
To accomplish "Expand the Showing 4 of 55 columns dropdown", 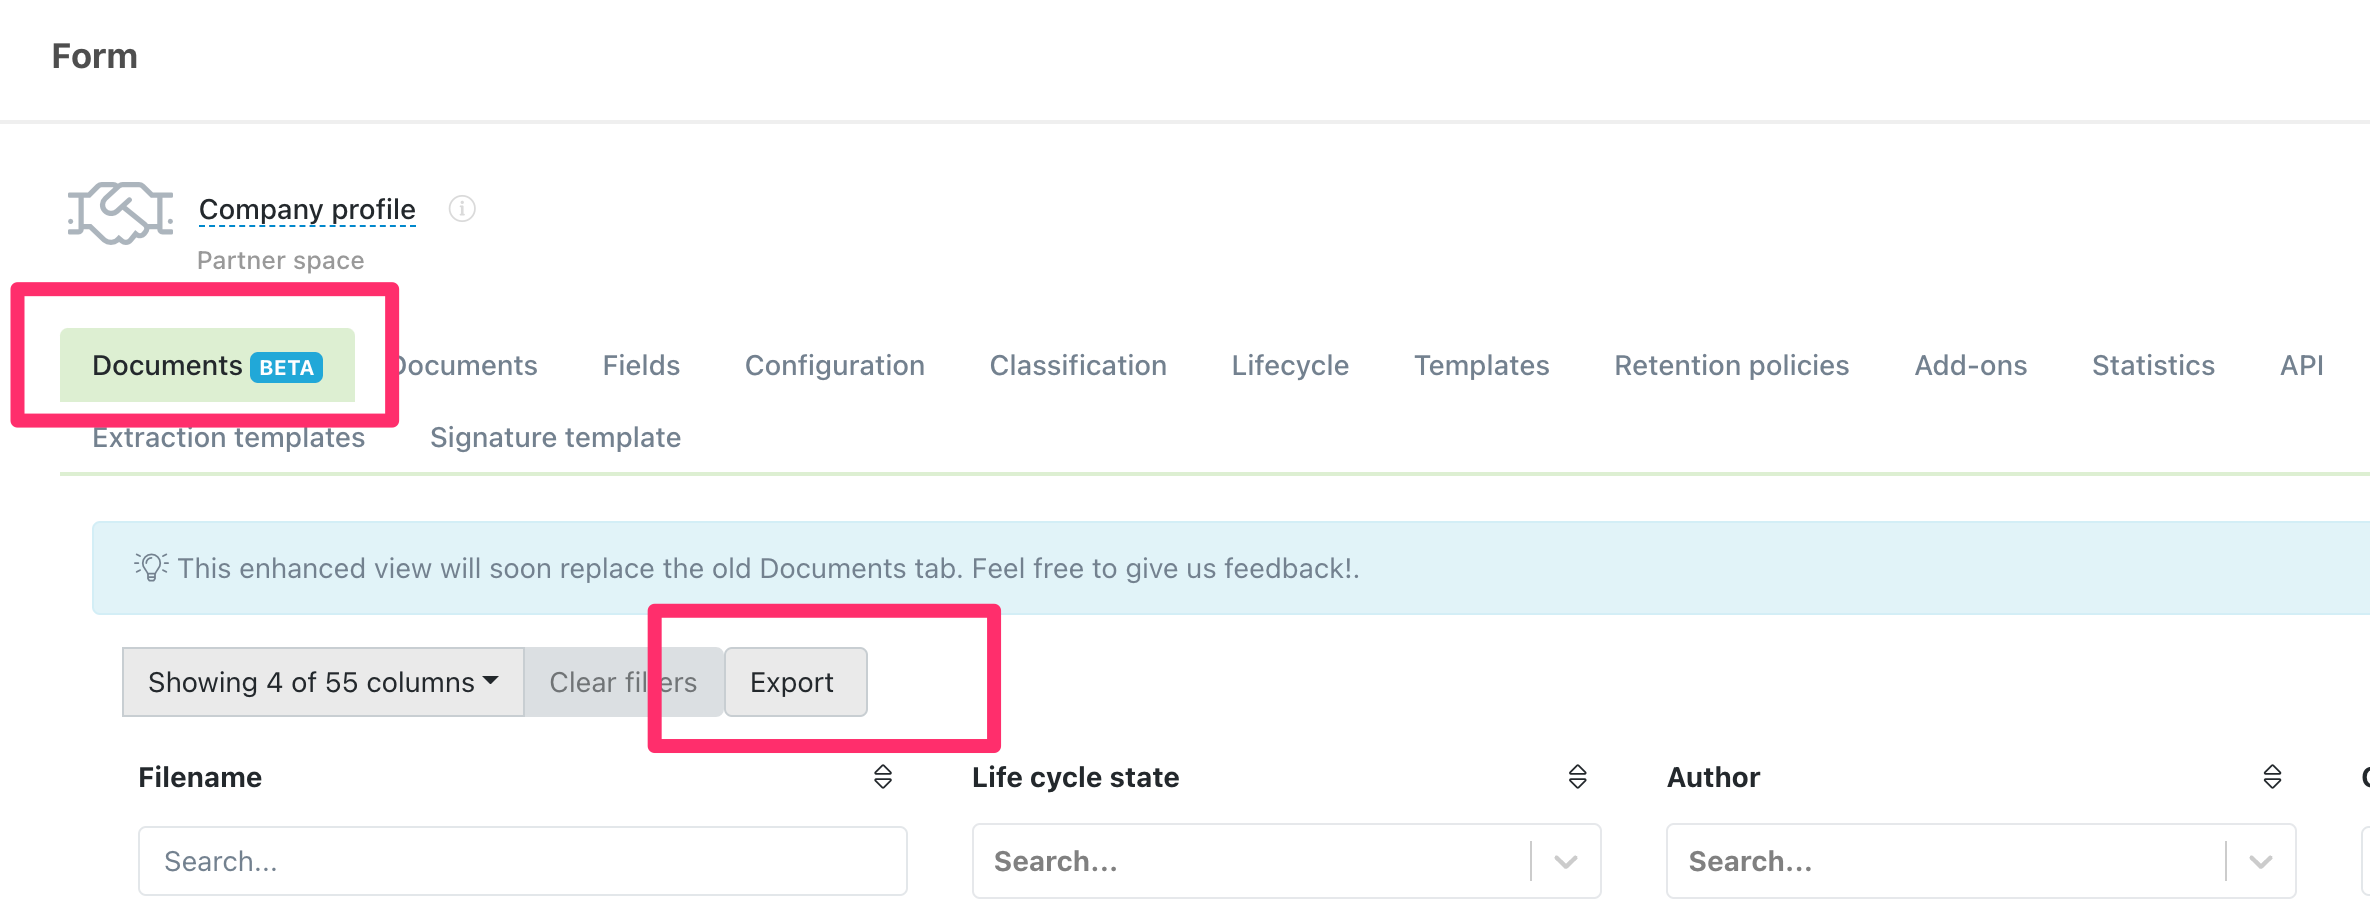I will (x=323, y=682).
